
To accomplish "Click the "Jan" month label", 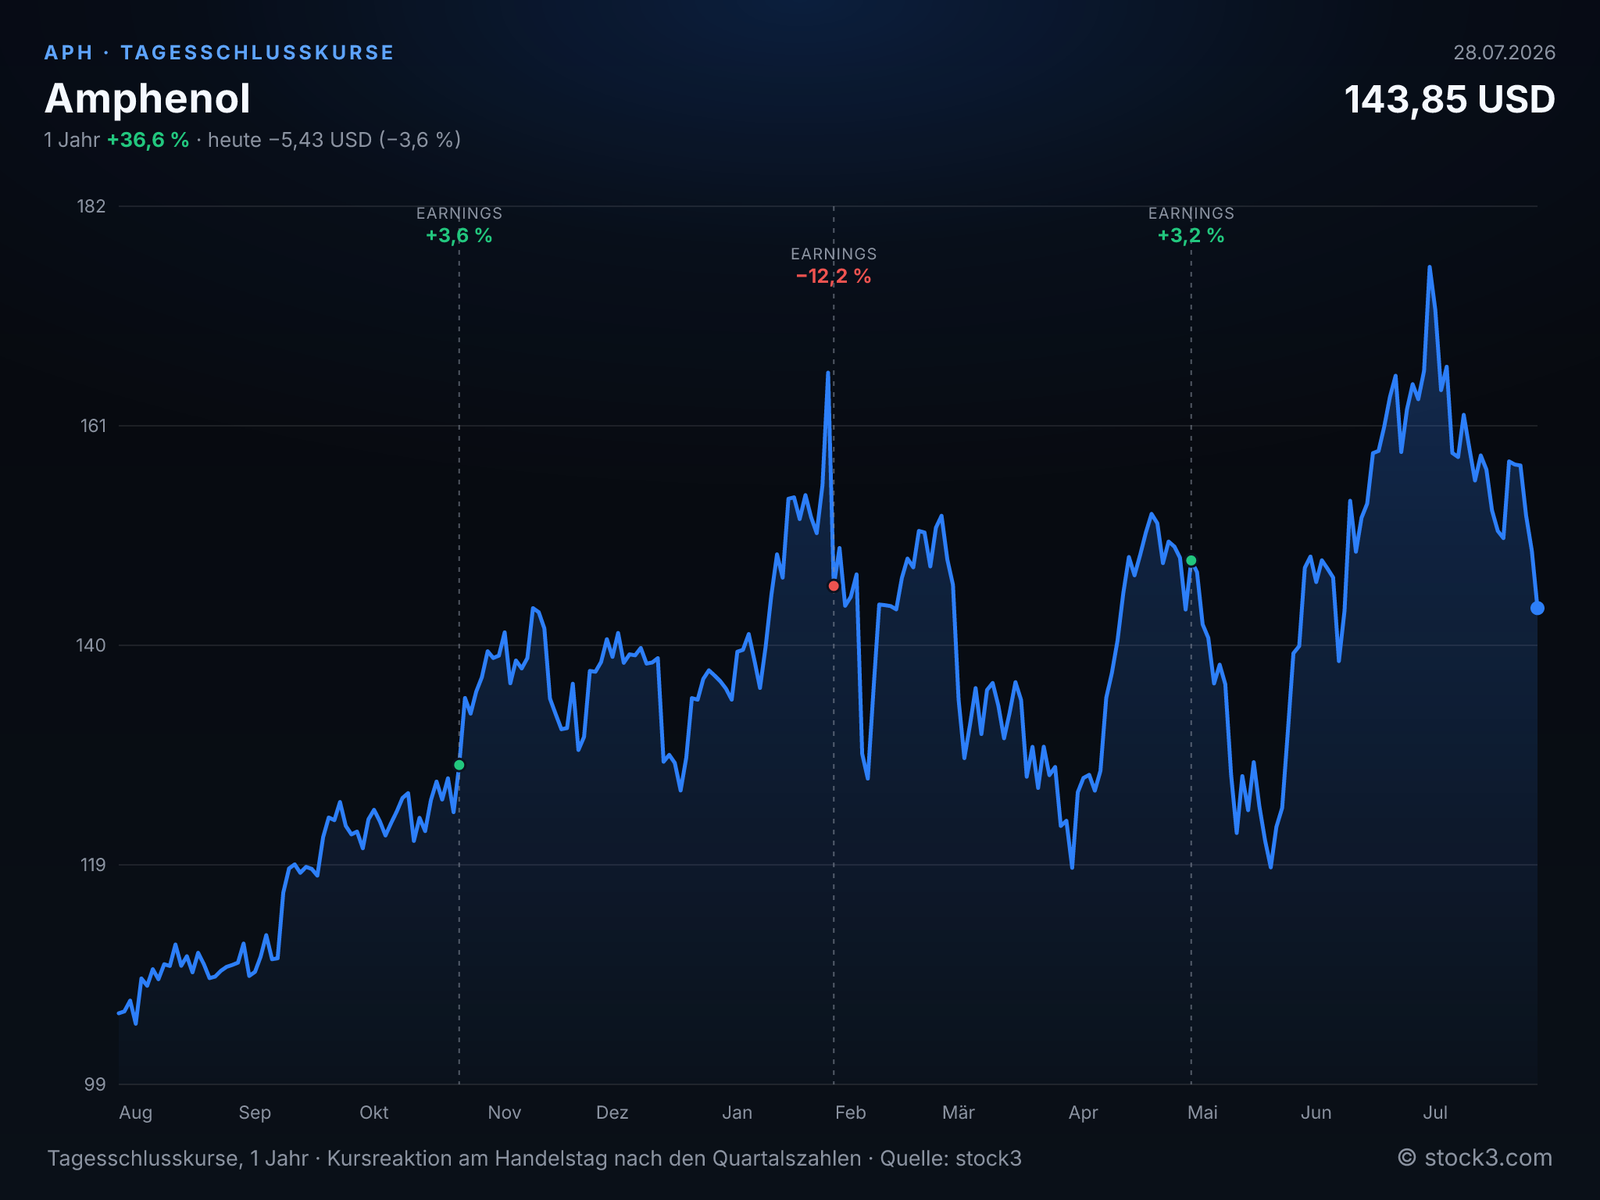I will (x=737, y=1113).
